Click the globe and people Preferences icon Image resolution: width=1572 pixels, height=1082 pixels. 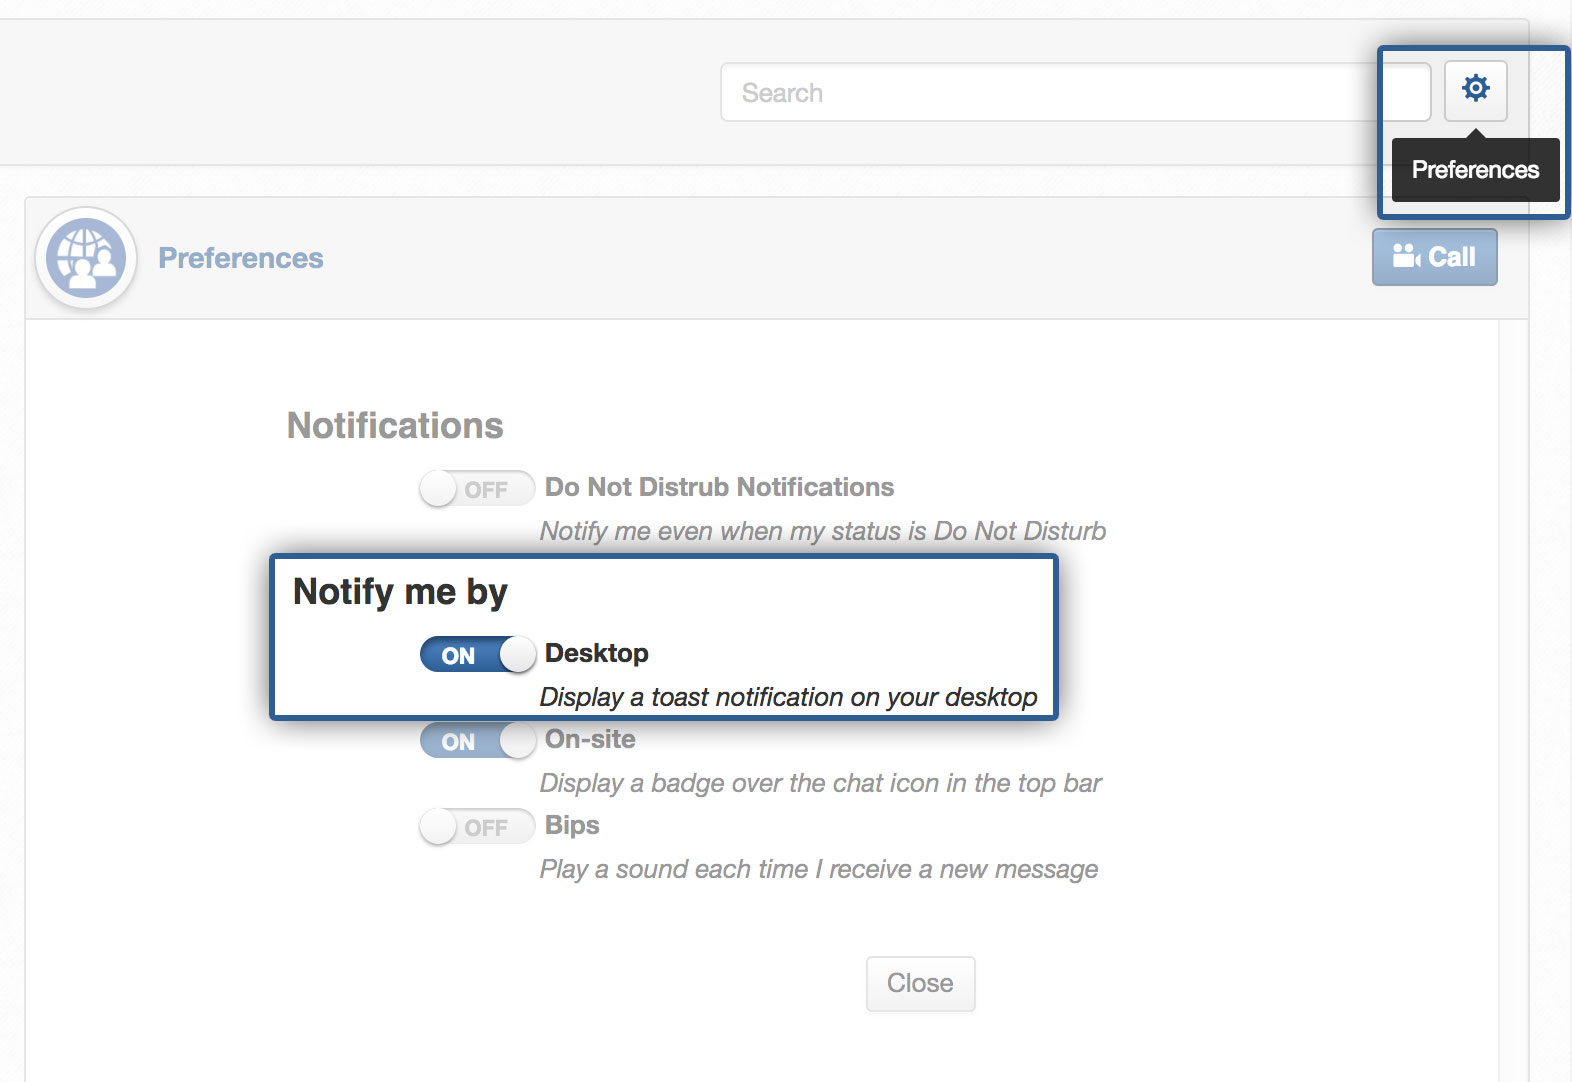coord(85,257)
